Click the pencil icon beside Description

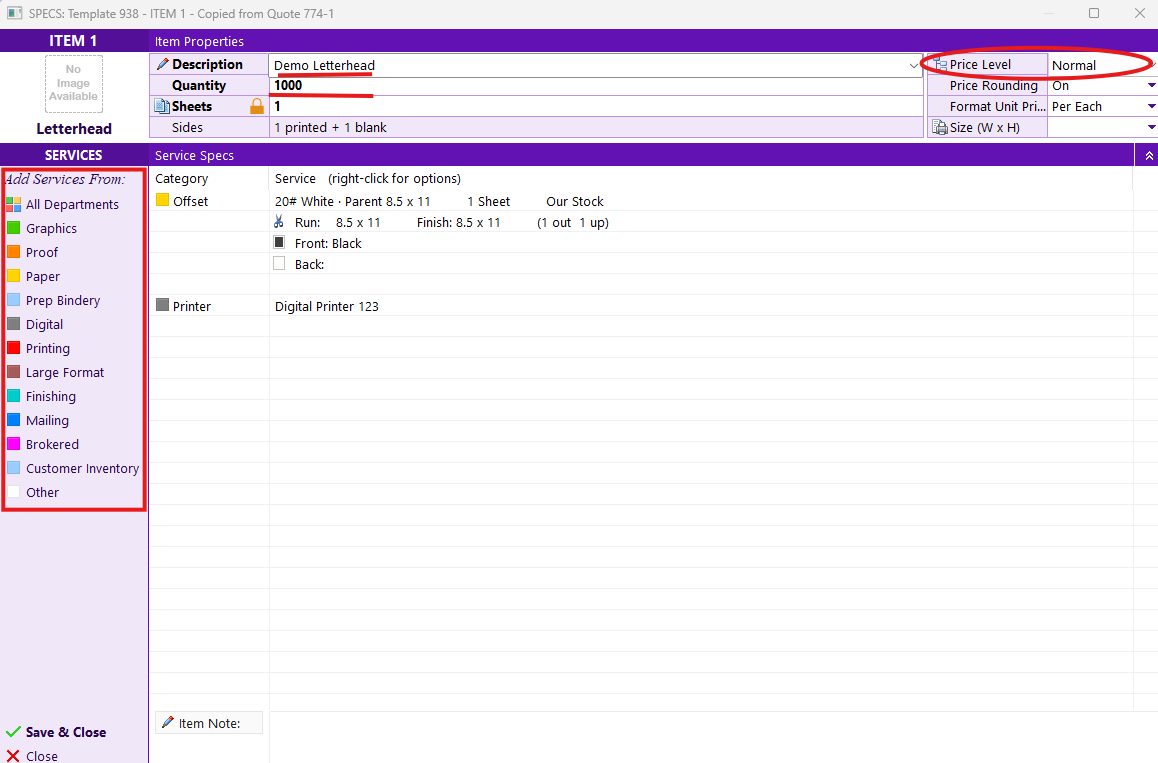pyautogui.click(x=162, y=64)
